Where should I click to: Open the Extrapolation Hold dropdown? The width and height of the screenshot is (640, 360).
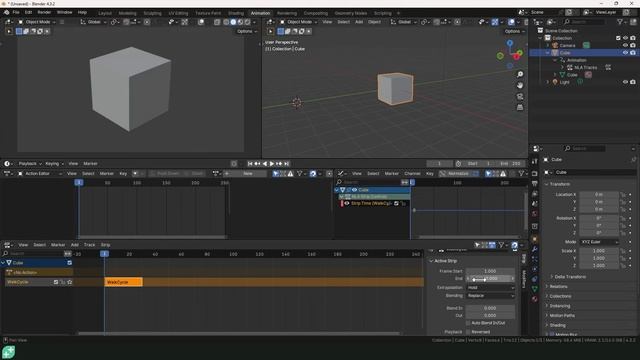point(490,287)
